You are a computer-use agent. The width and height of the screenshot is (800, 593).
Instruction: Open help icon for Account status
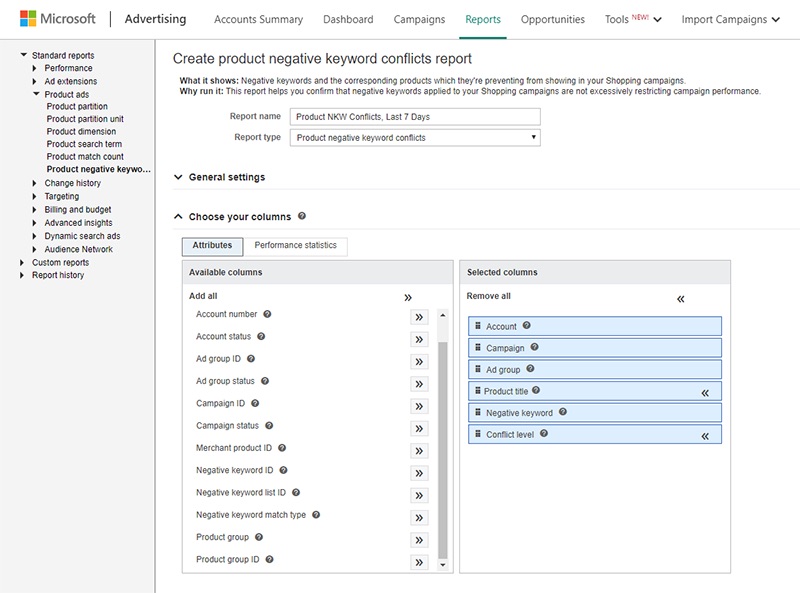261,336
